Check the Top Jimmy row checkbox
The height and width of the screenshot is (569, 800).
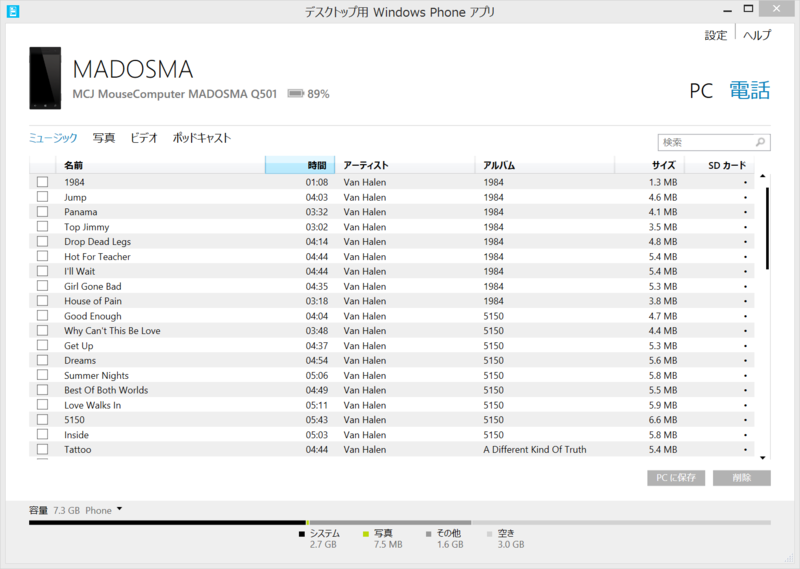pyautogui.click(x=42, y=226)
